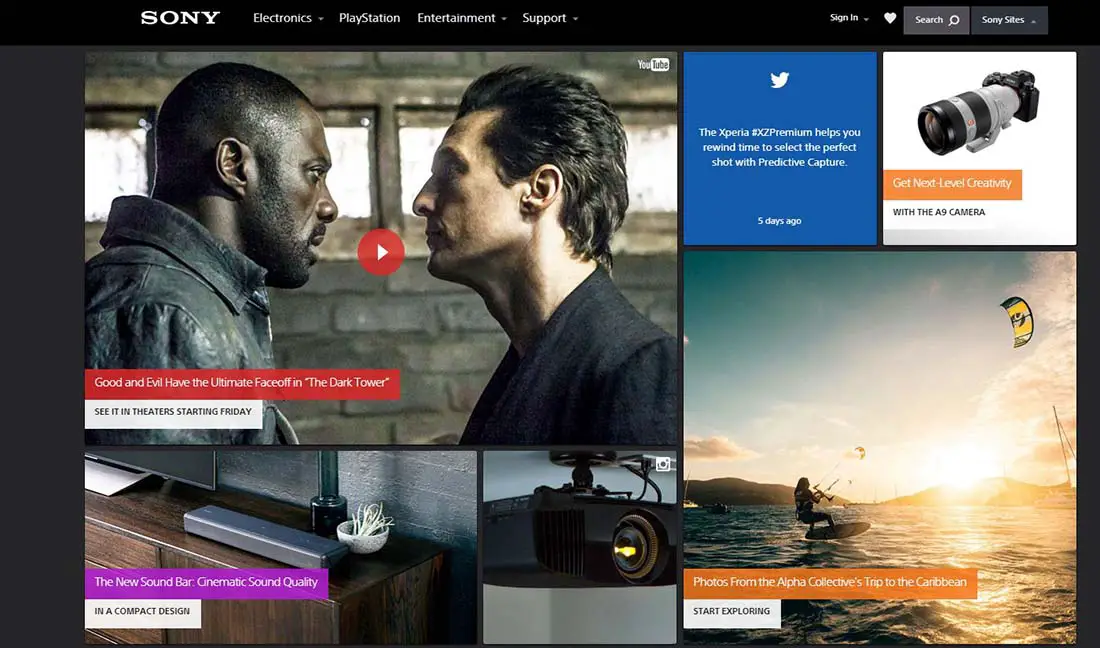This screenshot has width=1100, height=648.
Task: Open the A9 camera product image
Action: 978,112
